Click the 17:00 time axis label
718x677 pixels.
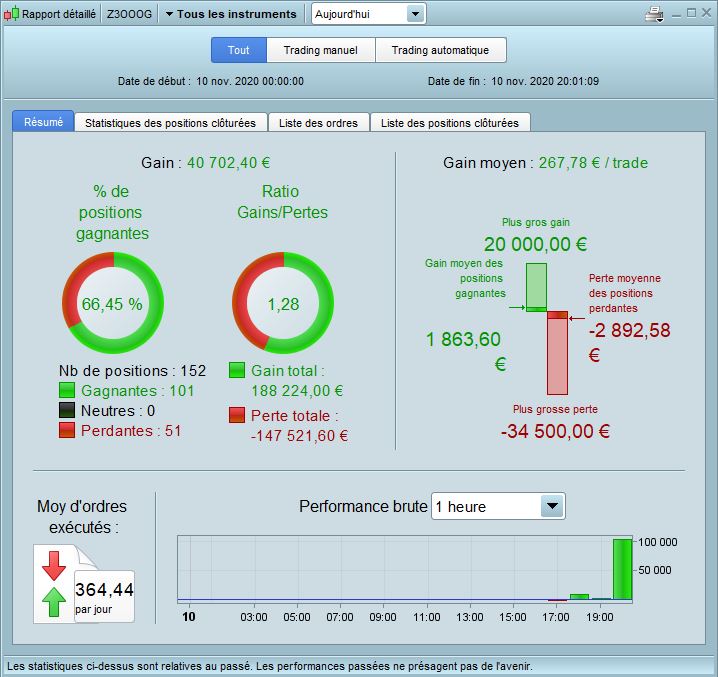tap(555, 617)
